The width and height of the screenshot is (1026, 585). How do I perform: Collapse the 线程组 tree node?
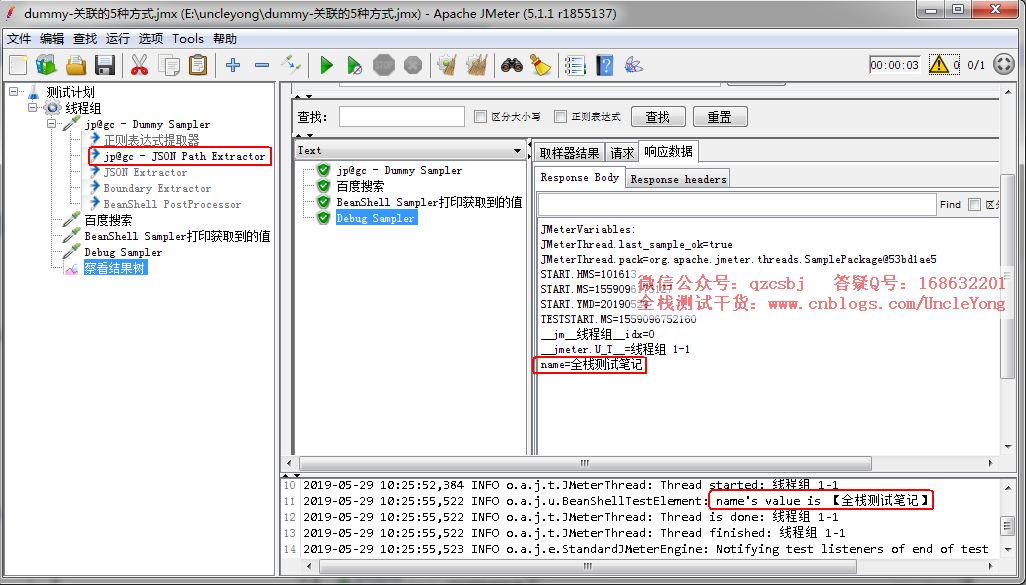point(32,108)
